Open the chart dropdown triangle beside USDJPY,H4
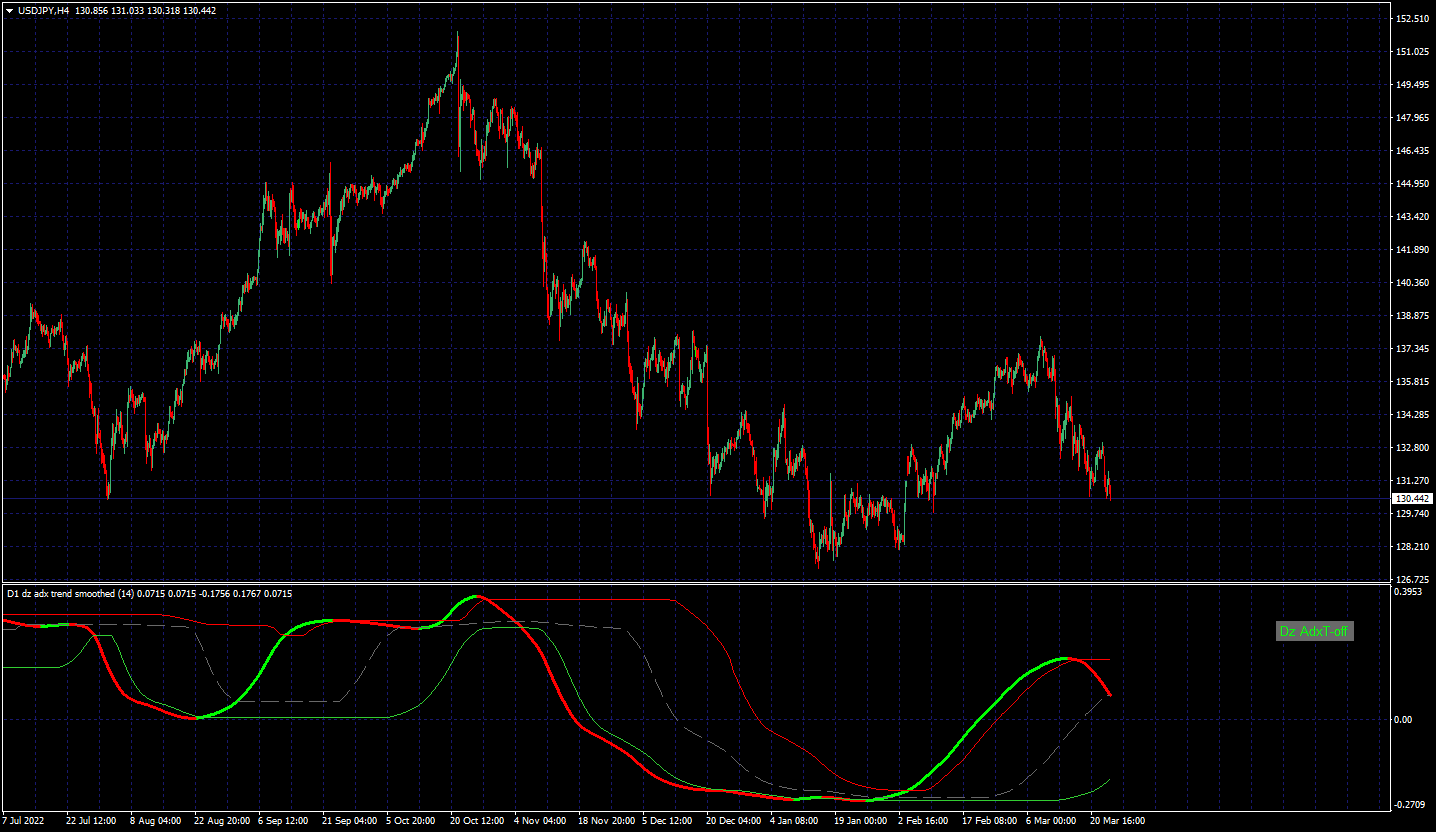Screen dimensions: 1436x832 pos(9,10)
